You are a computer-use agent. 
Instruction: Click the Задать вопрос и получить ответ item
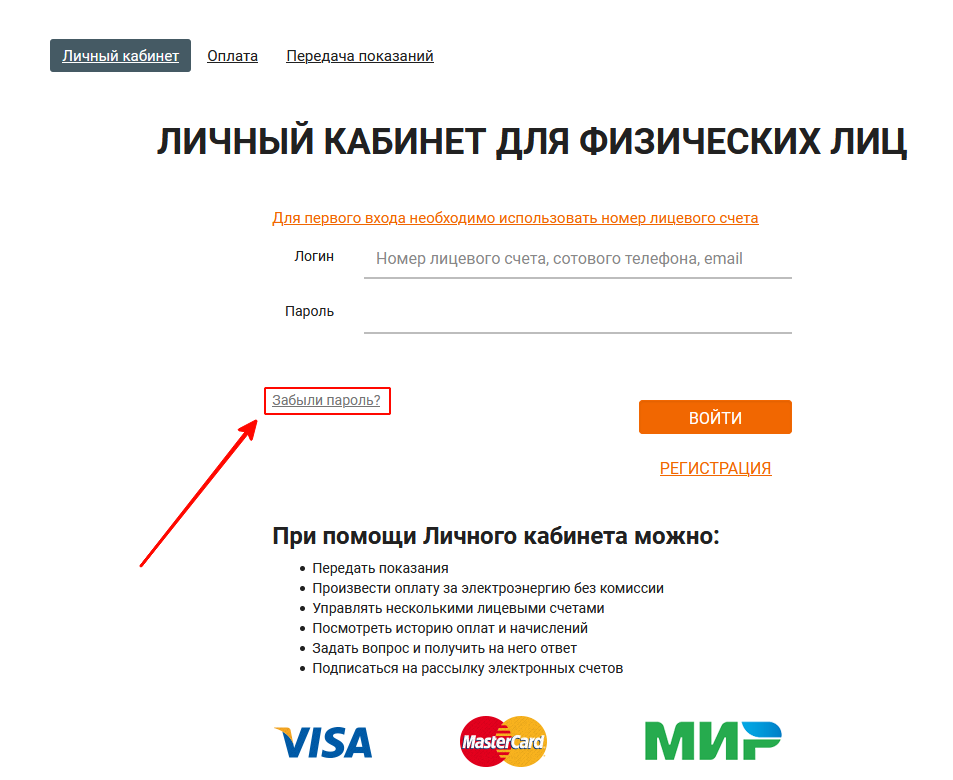click(x=444, y=649)
